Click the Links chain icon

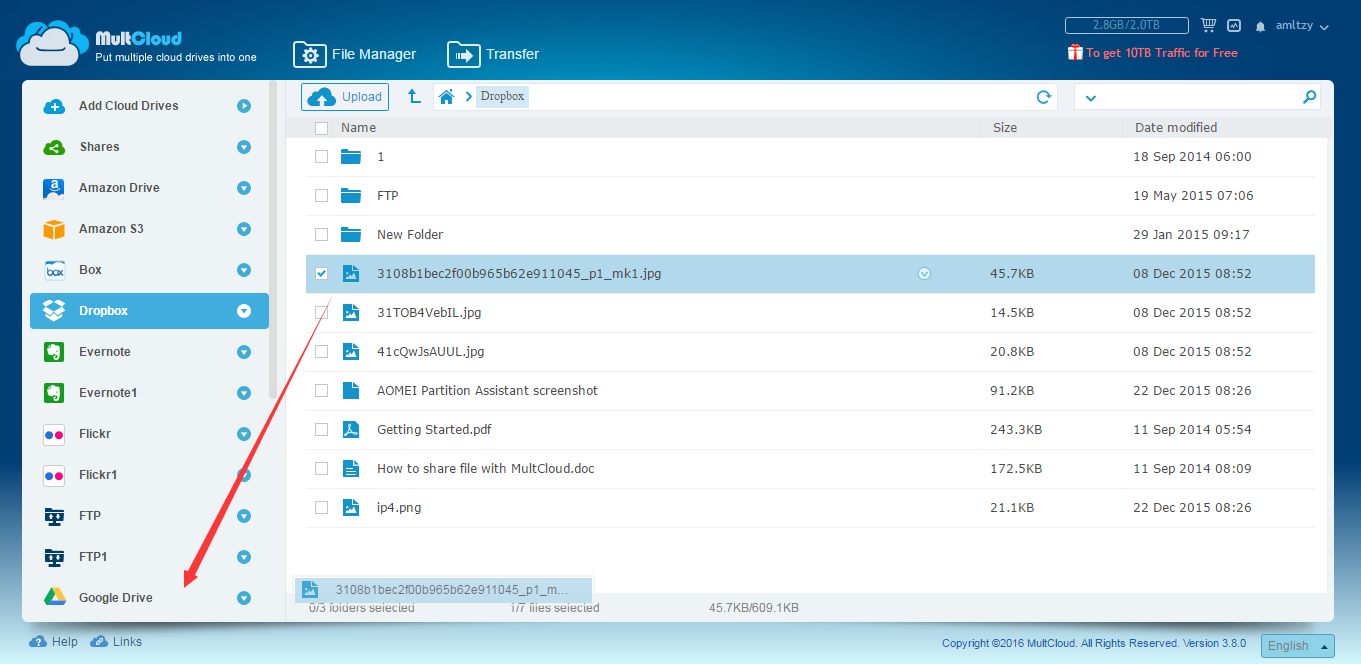pos(99,642)
